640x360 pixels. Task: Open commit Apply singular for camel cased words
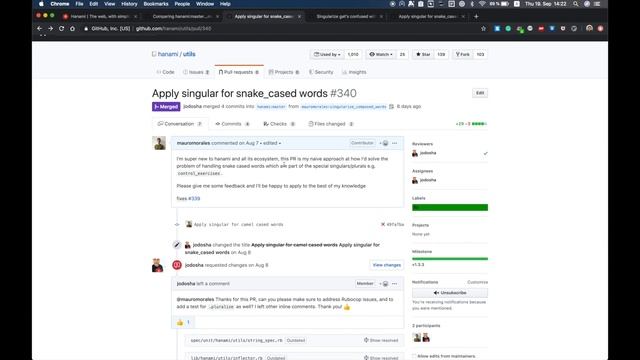pyautogui.click(x=238, y=224)
